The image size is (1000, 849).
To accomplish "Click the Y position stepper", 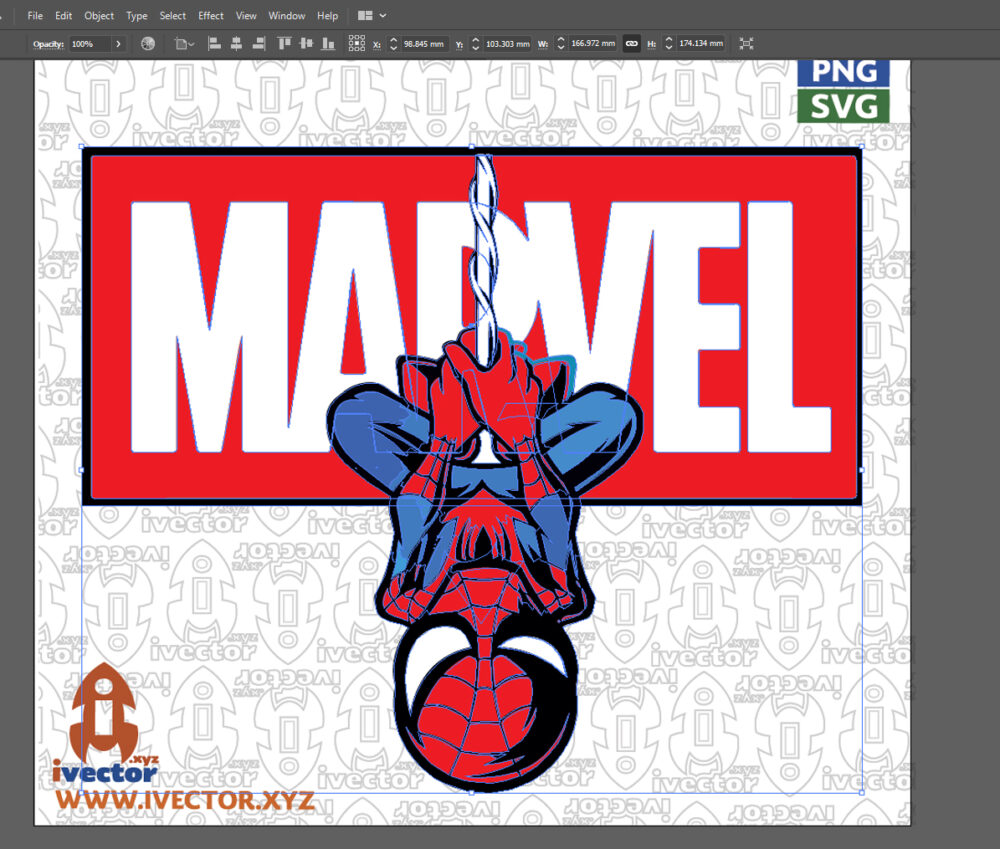I will click(475, 44).
